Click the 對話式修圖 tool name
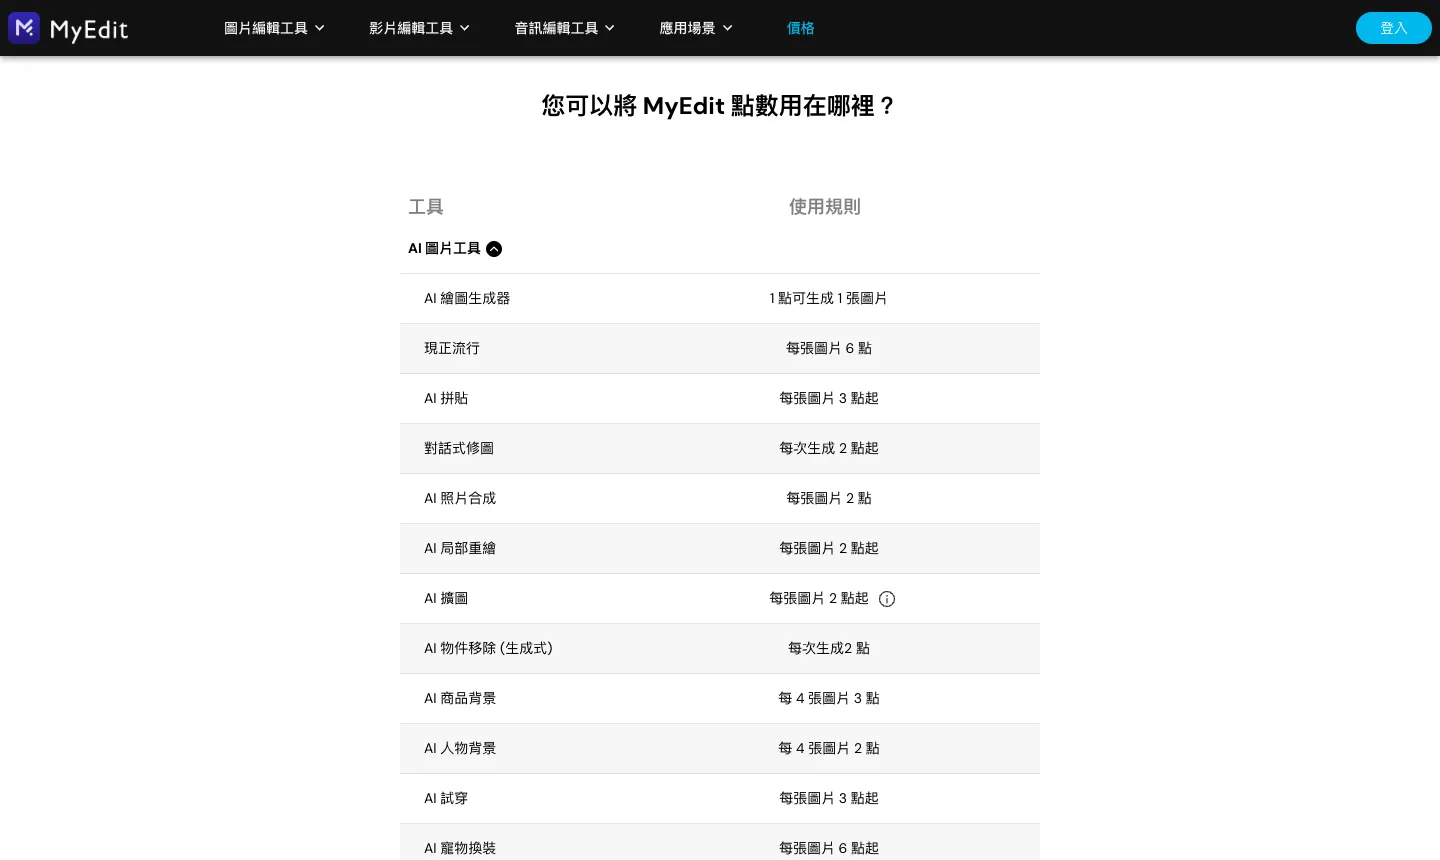The width and height of the screenshot is (1440, 860). (459, 448)
